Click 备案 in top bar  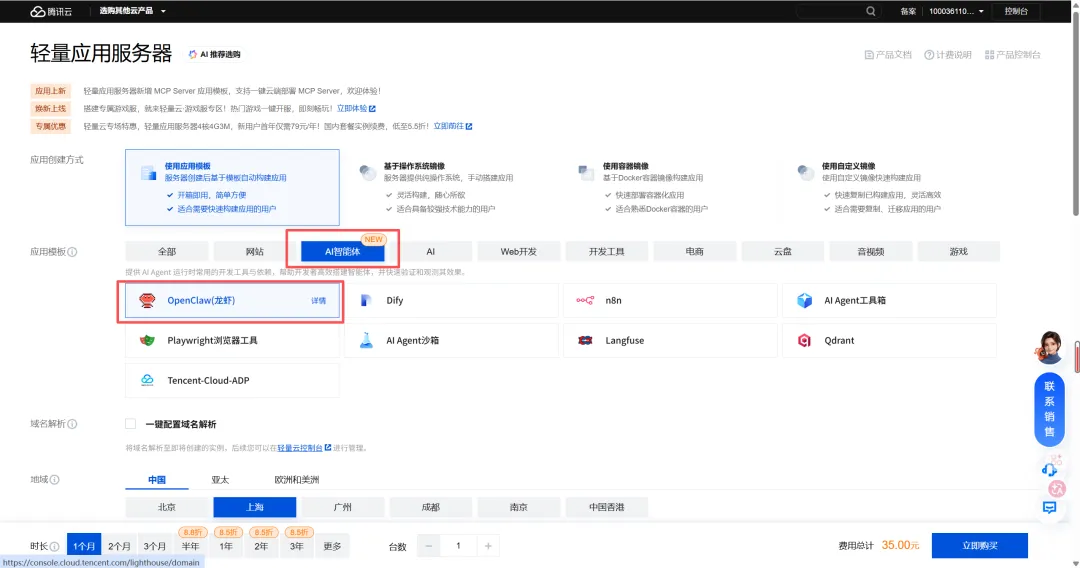pyautogui.click(x=908, y=11)
